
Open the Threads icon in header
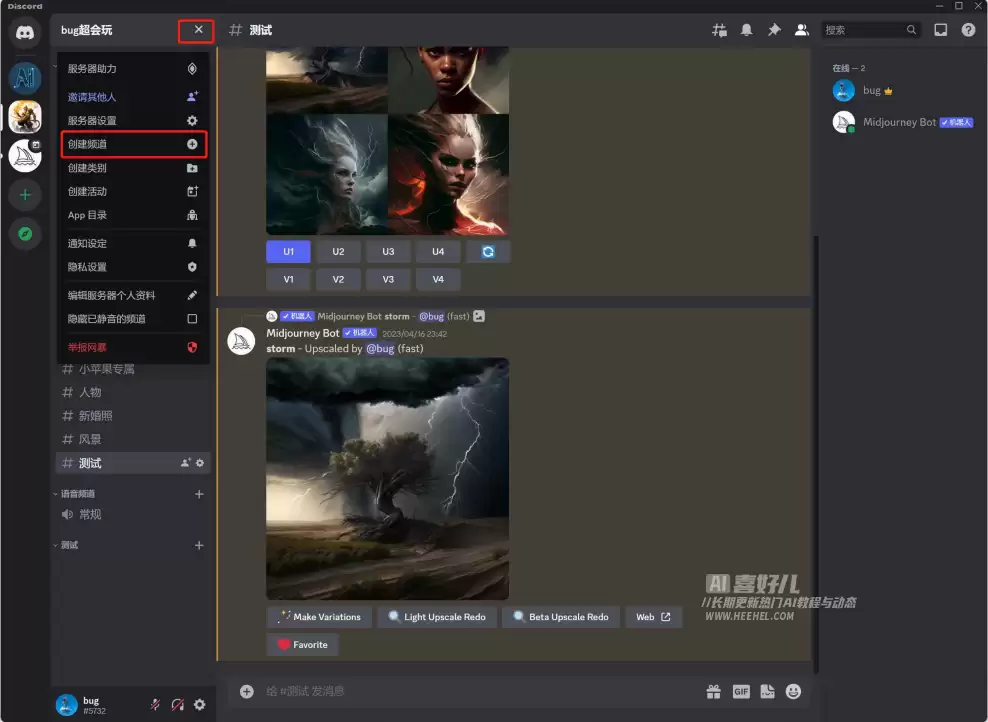(719, 30)
